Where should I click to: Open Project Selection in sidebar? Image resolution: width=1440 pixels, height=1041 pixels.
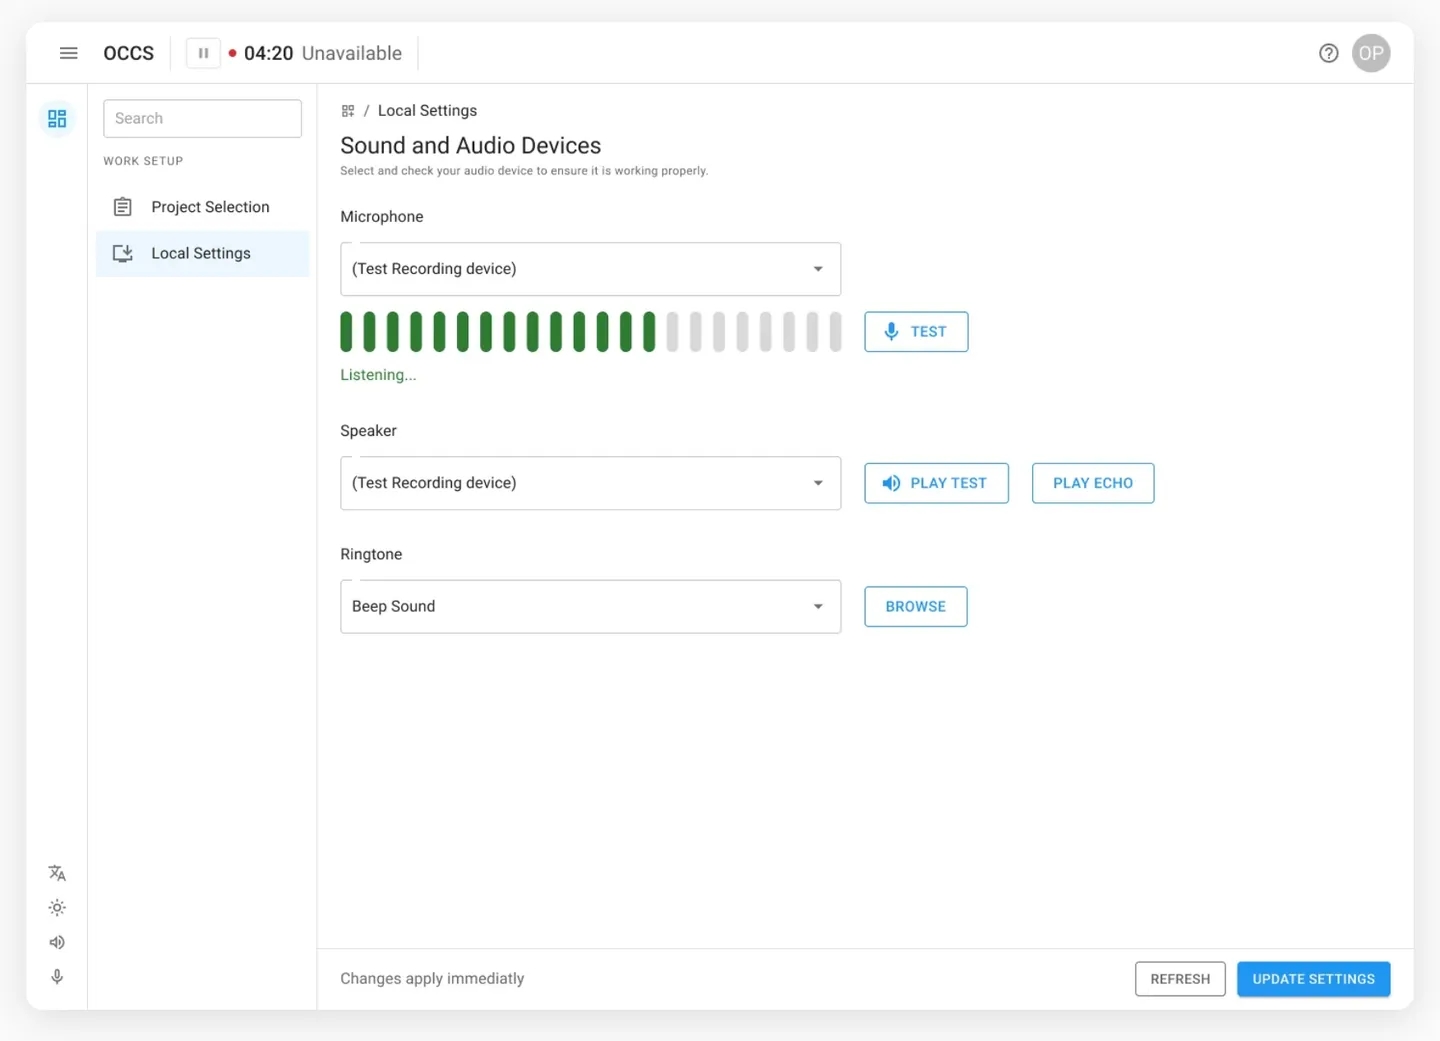click(202, 207)
